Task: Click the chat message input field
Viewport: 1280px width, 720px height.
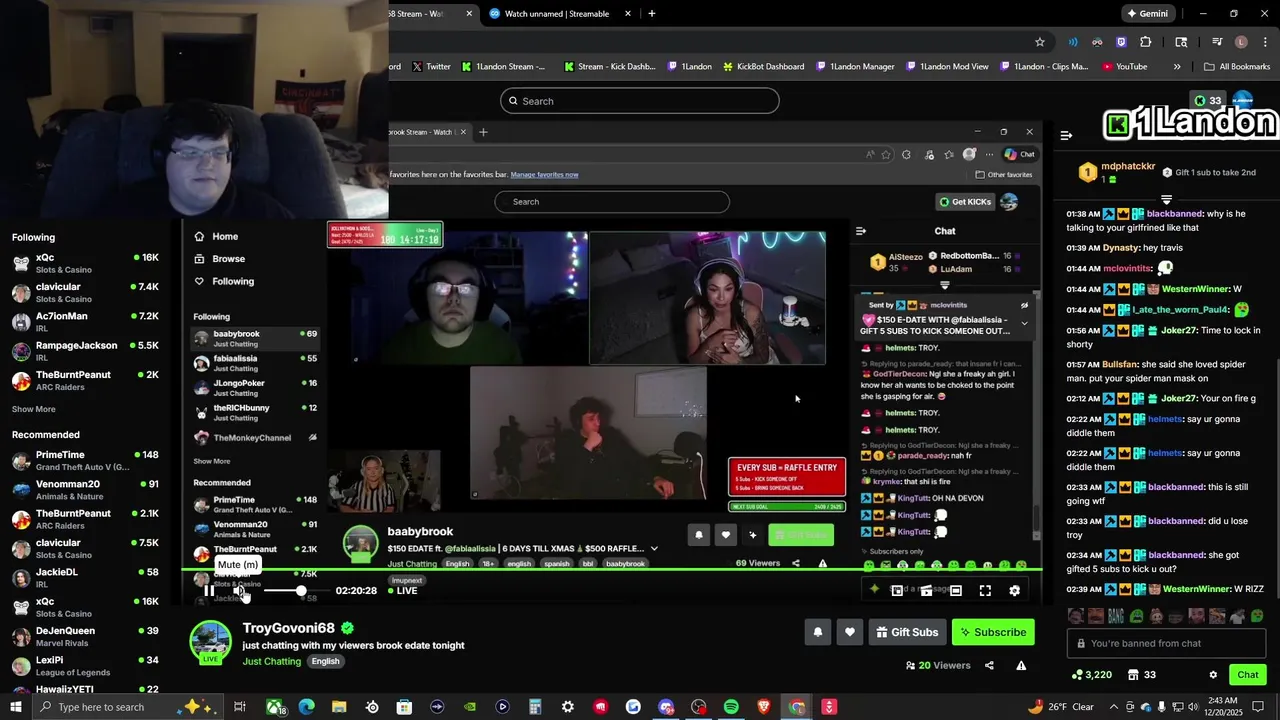Action: click(x=1167, y=643)
